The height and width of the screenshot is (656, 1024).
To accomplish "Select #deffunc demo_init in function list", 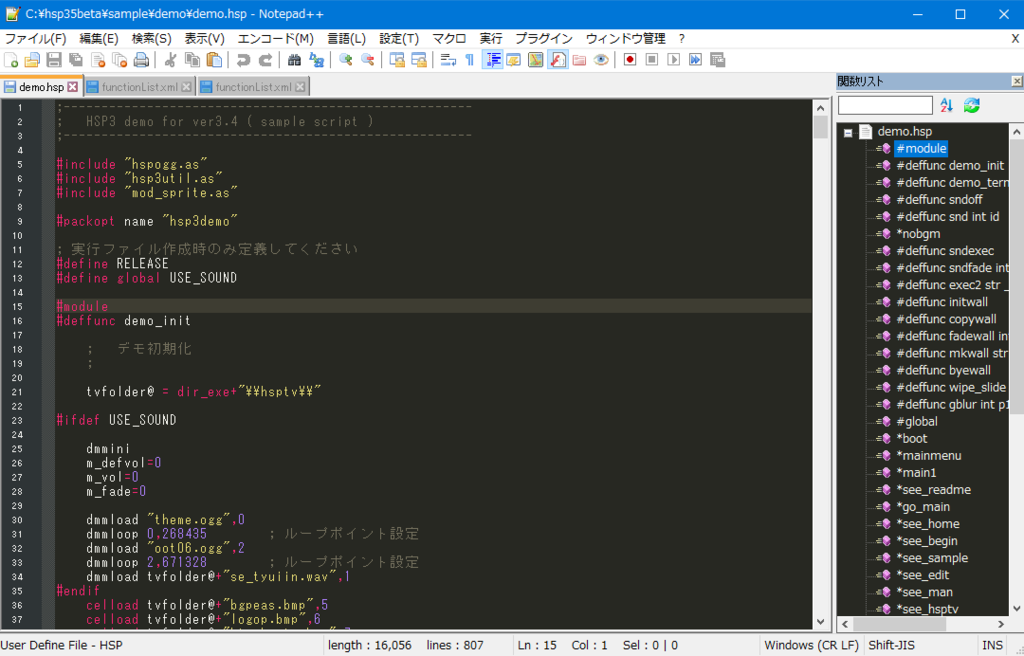I will pyautogui.click(x=950, y=165).
